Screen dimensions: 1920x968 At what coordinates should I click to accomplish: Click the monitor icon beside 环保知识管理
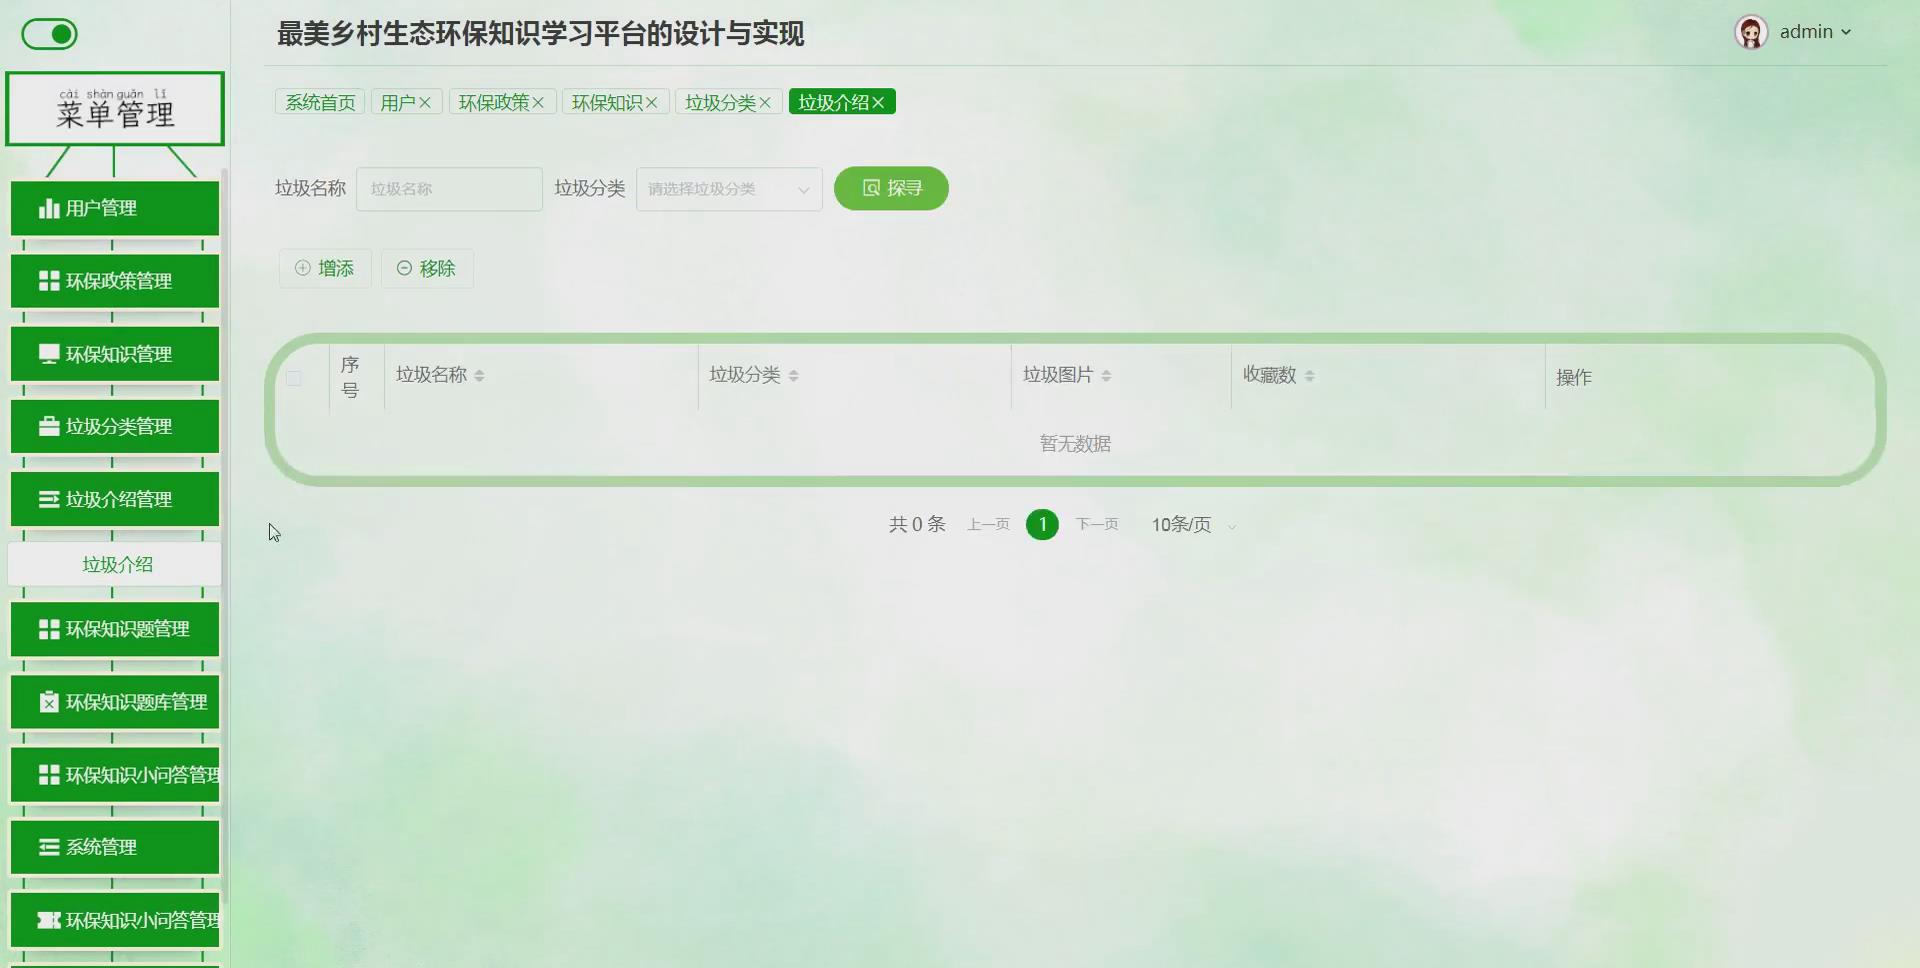click(49, 354)
